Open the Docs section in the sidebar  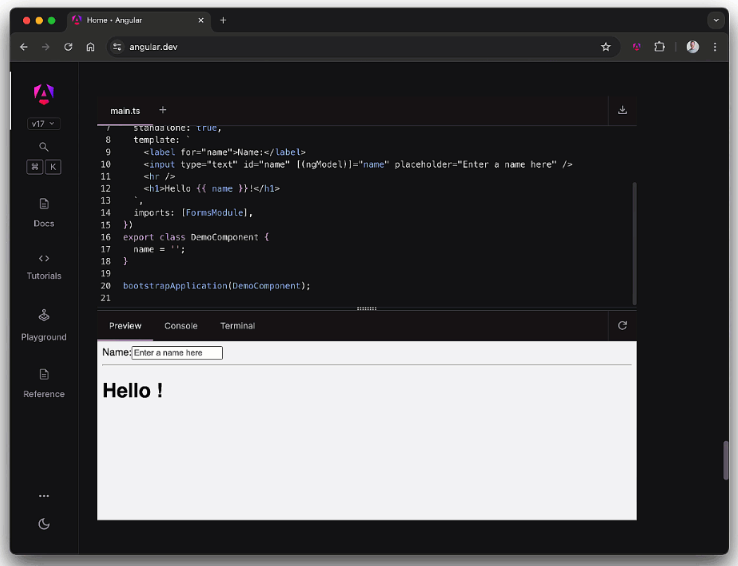tap(44, 213)
